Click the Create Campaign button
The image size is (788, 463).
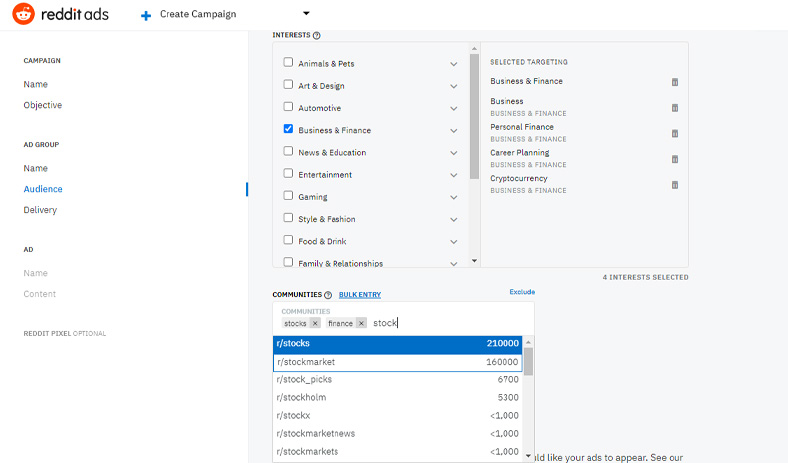coord(198,14)
